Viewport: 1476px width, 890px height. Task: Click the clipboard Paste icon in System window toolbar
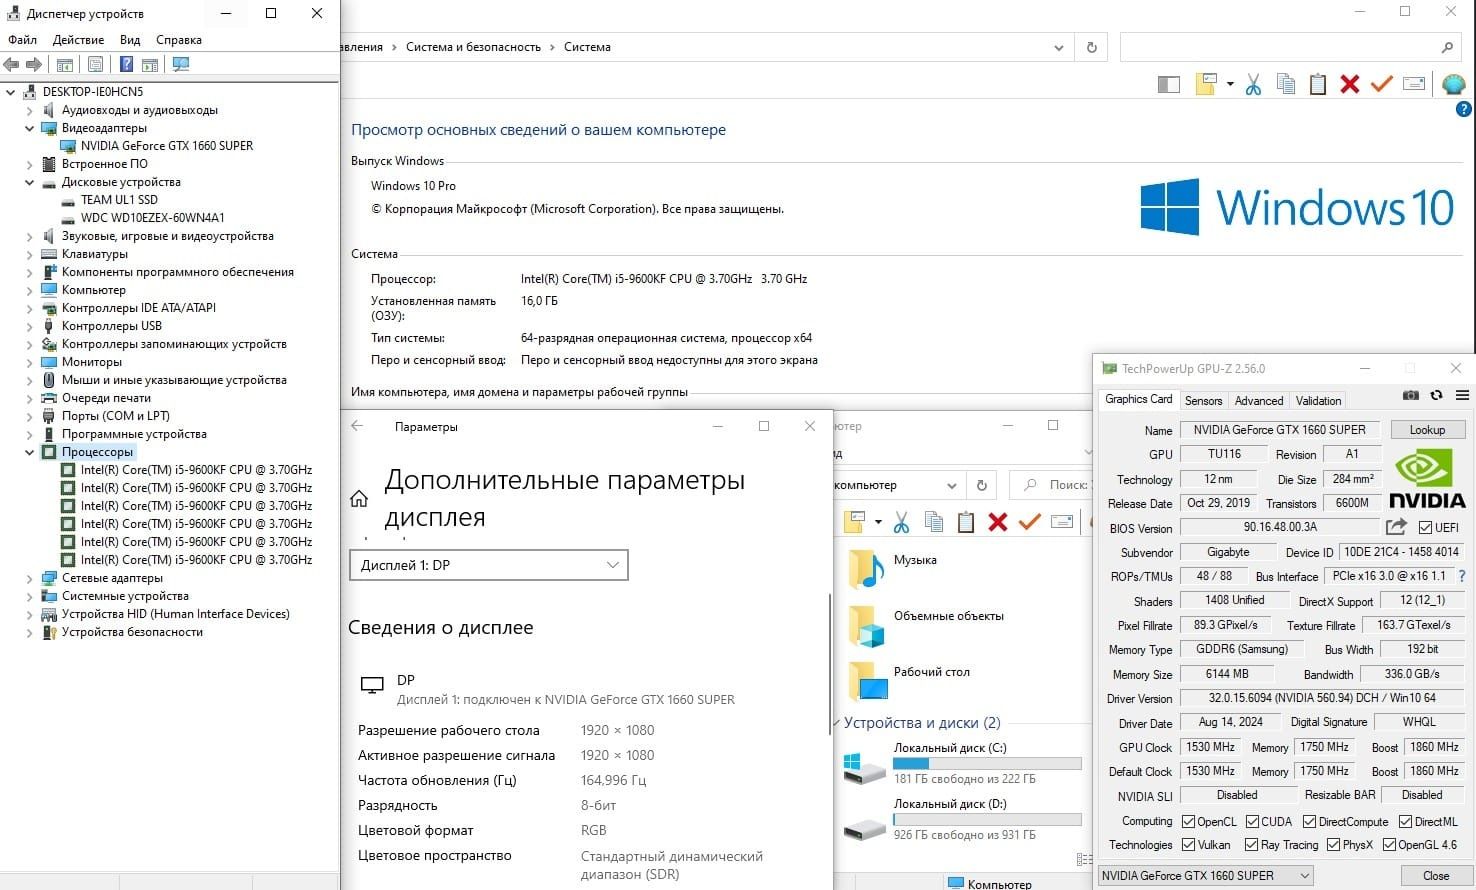coord(1318,85)
